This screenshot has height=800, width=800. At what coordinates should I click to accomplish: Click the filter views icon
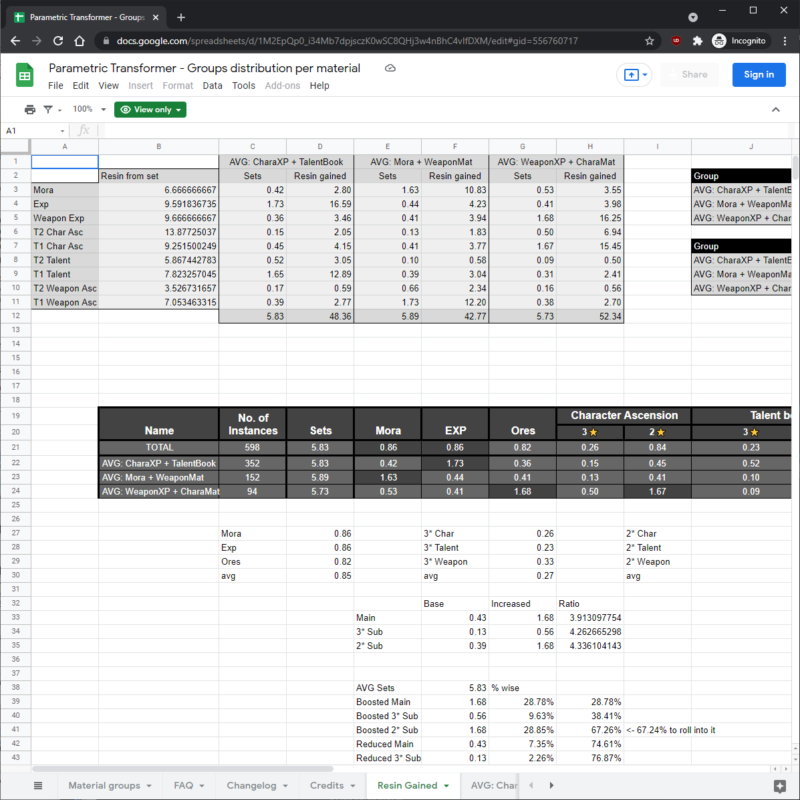(x=47, y=109)
